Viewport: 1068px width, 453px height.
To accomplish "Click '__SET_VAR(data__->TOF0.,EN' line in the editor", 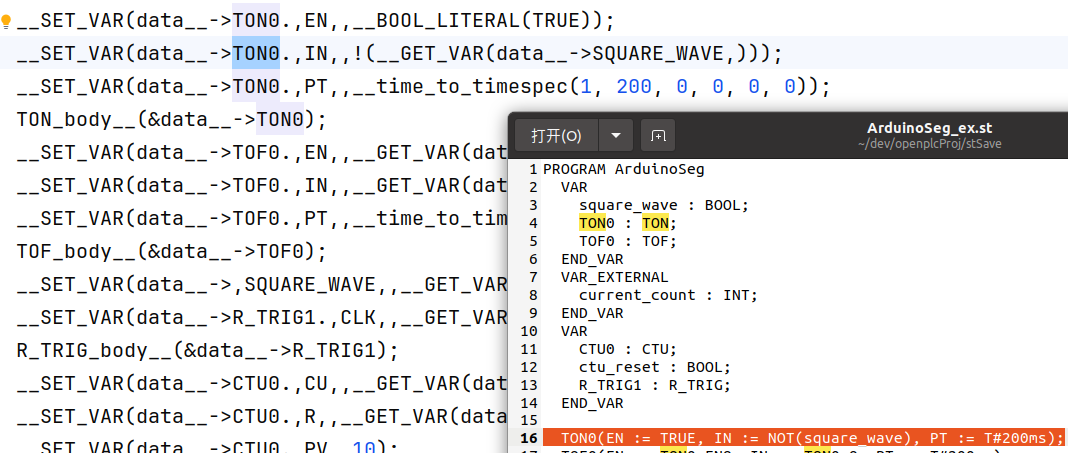I will [x=262, y=153].
